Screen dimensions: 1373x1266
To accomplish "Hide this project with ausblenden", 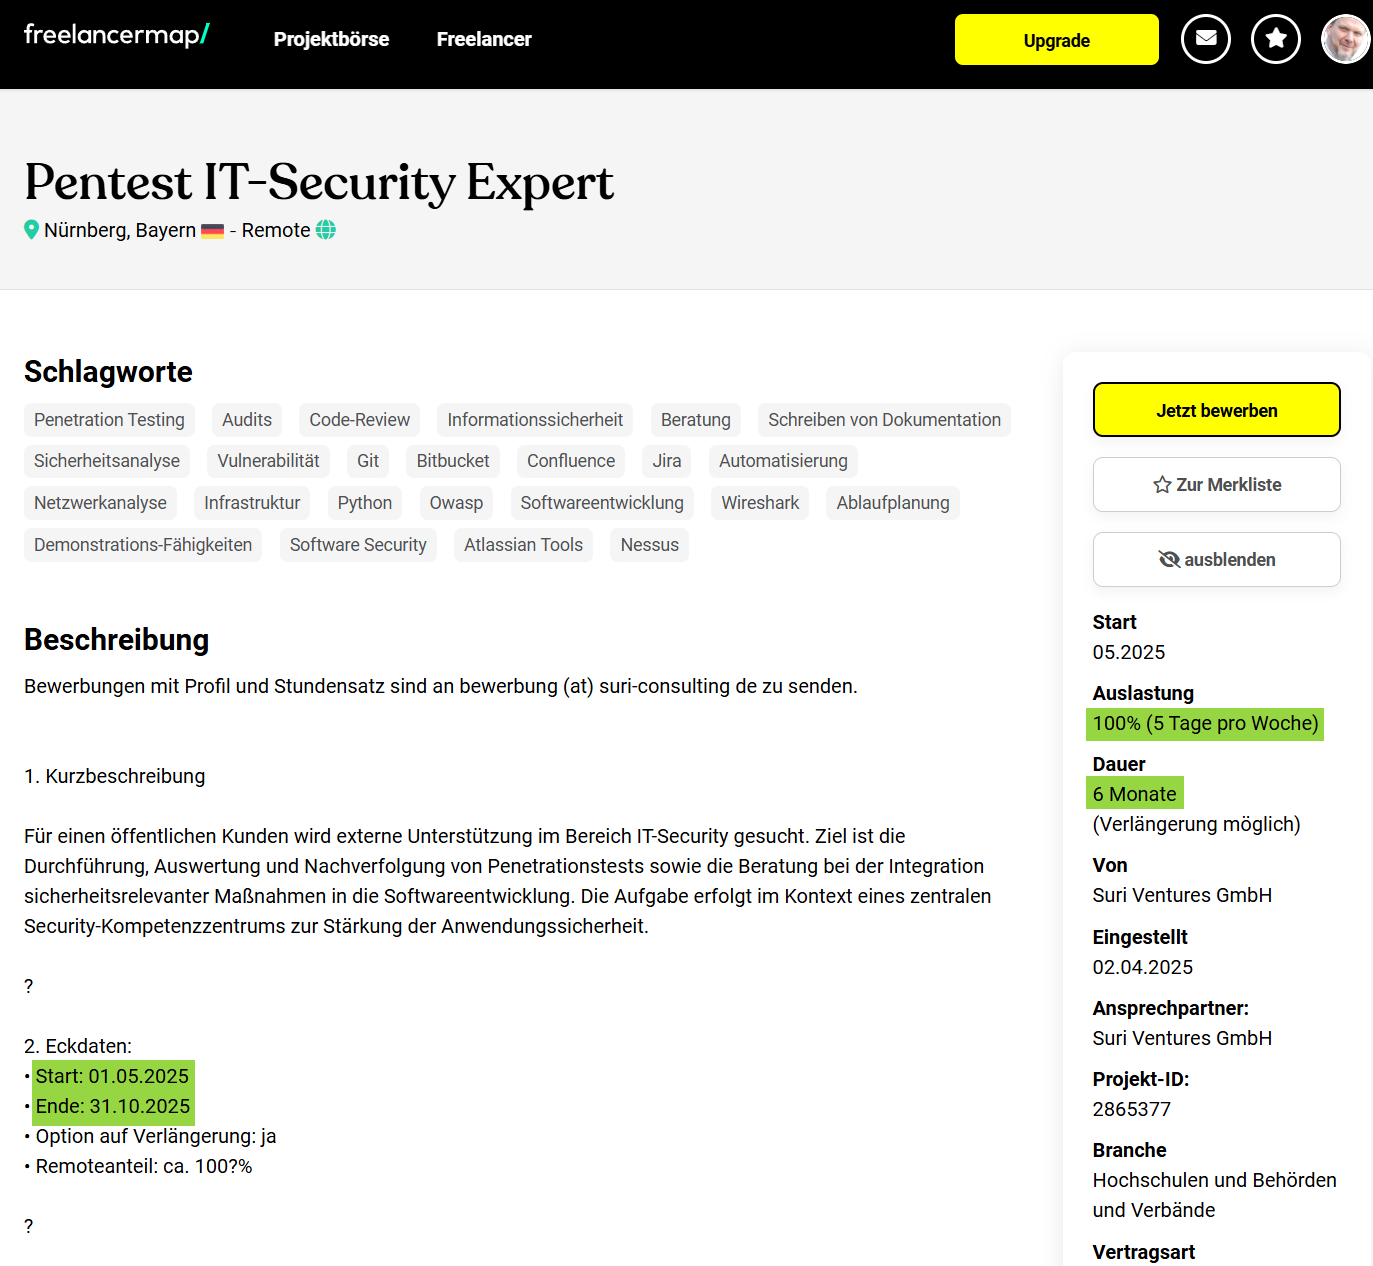I will click(1216, 559).
